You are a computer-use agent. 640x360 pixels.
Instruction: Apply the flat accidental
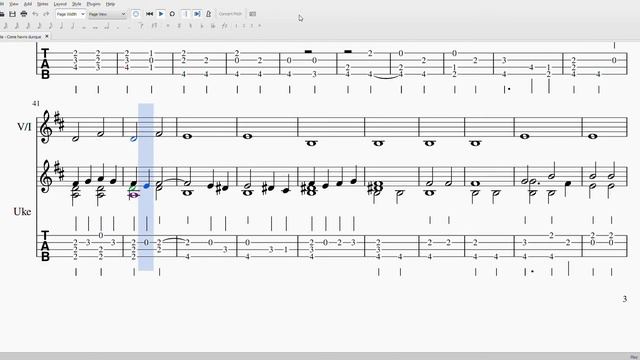click(202, 26)
